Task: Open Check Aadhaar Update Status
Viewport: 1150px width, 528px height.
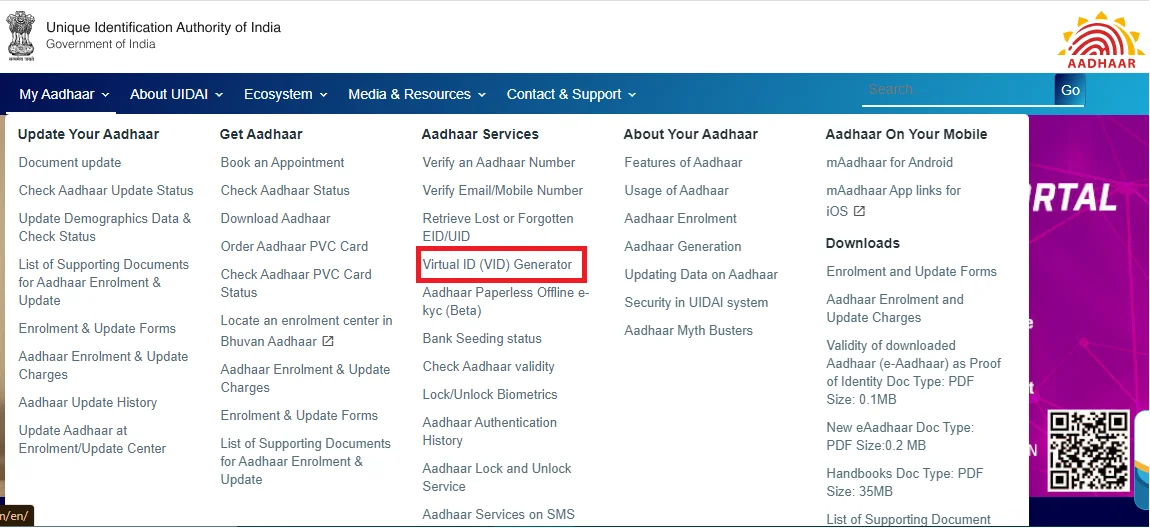Action: point(106,190)
